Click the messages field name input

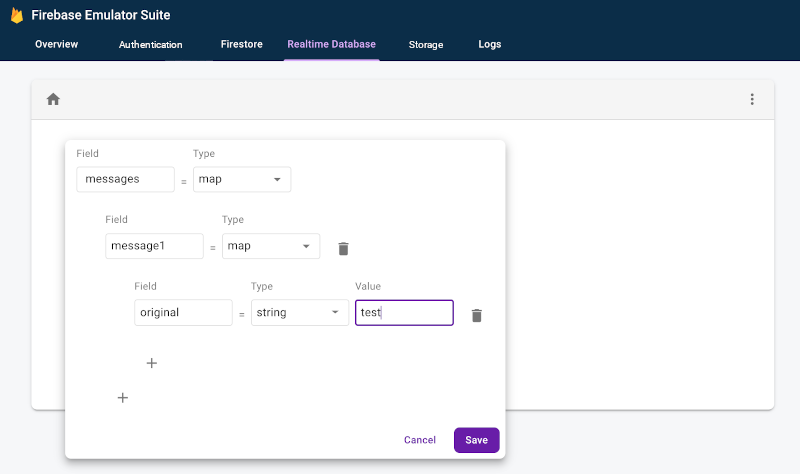126,179
